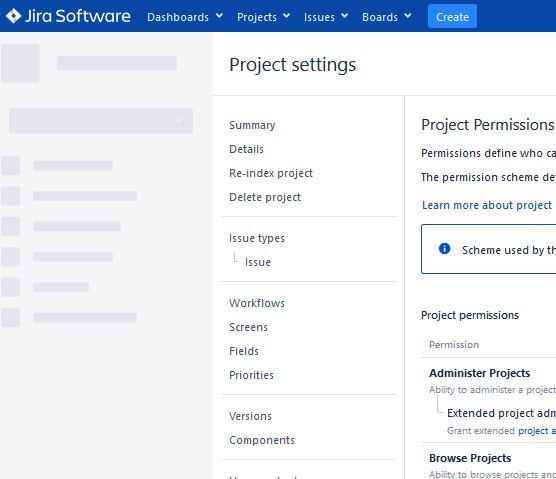556x479 pixels.
Task: Open Components settings page
Action: pyautogui.click(x=262, y=440)
